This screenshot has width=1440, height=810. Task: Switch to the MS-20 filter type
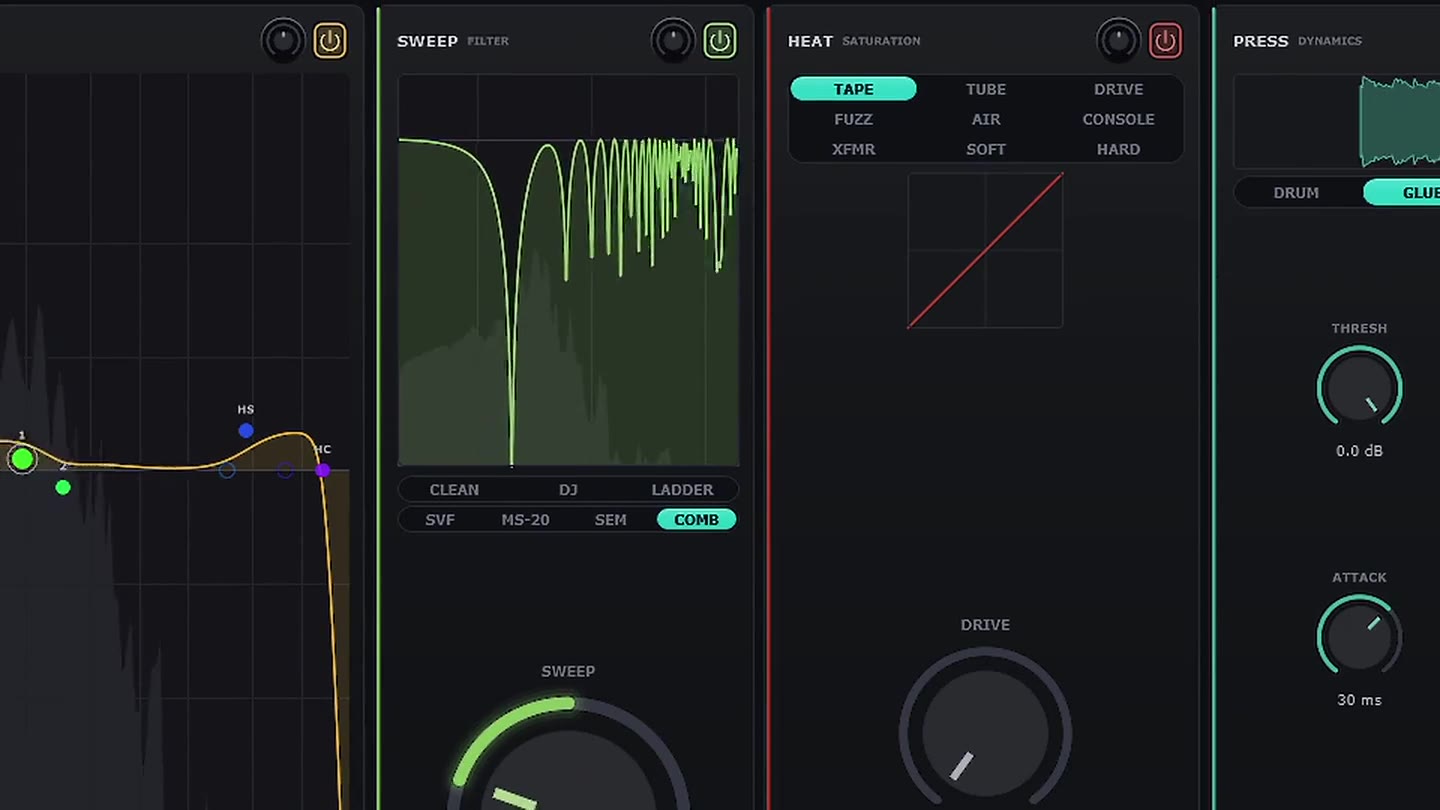click(525, 519)
